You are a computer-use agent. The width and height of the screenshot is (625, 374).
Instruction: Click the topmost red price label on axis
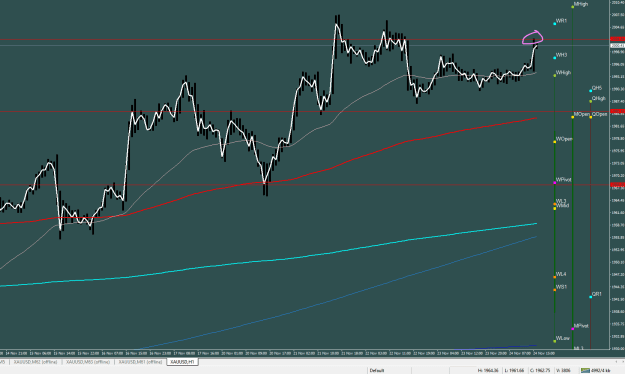(617, 39)
